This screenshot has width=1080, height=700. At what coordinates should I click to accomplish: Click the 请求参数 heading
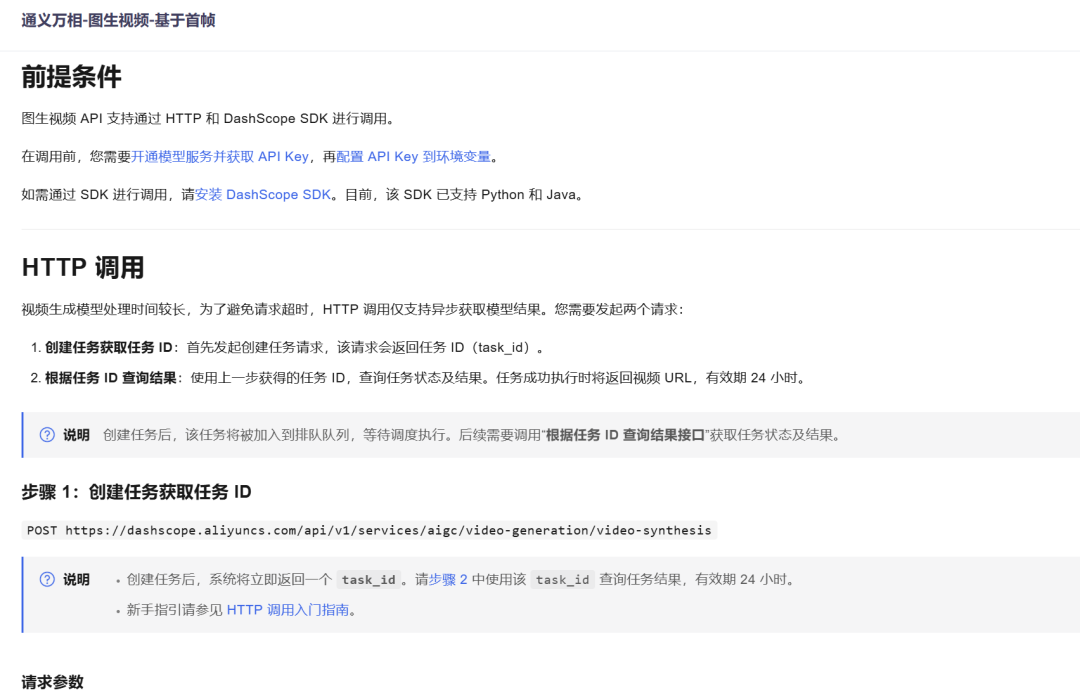[52, 682]
